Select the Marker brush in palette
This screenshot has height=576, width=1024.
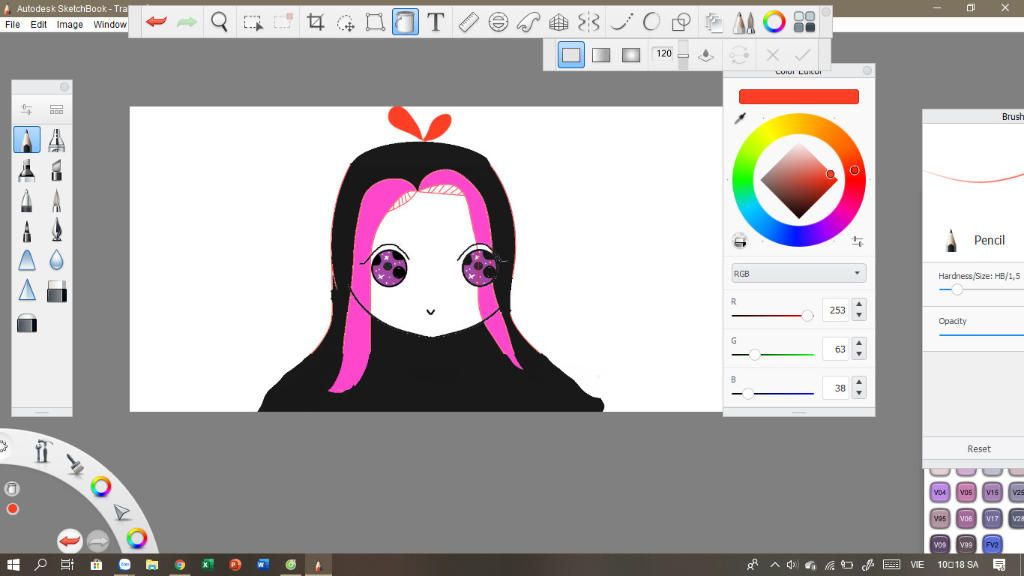point(27,170)
